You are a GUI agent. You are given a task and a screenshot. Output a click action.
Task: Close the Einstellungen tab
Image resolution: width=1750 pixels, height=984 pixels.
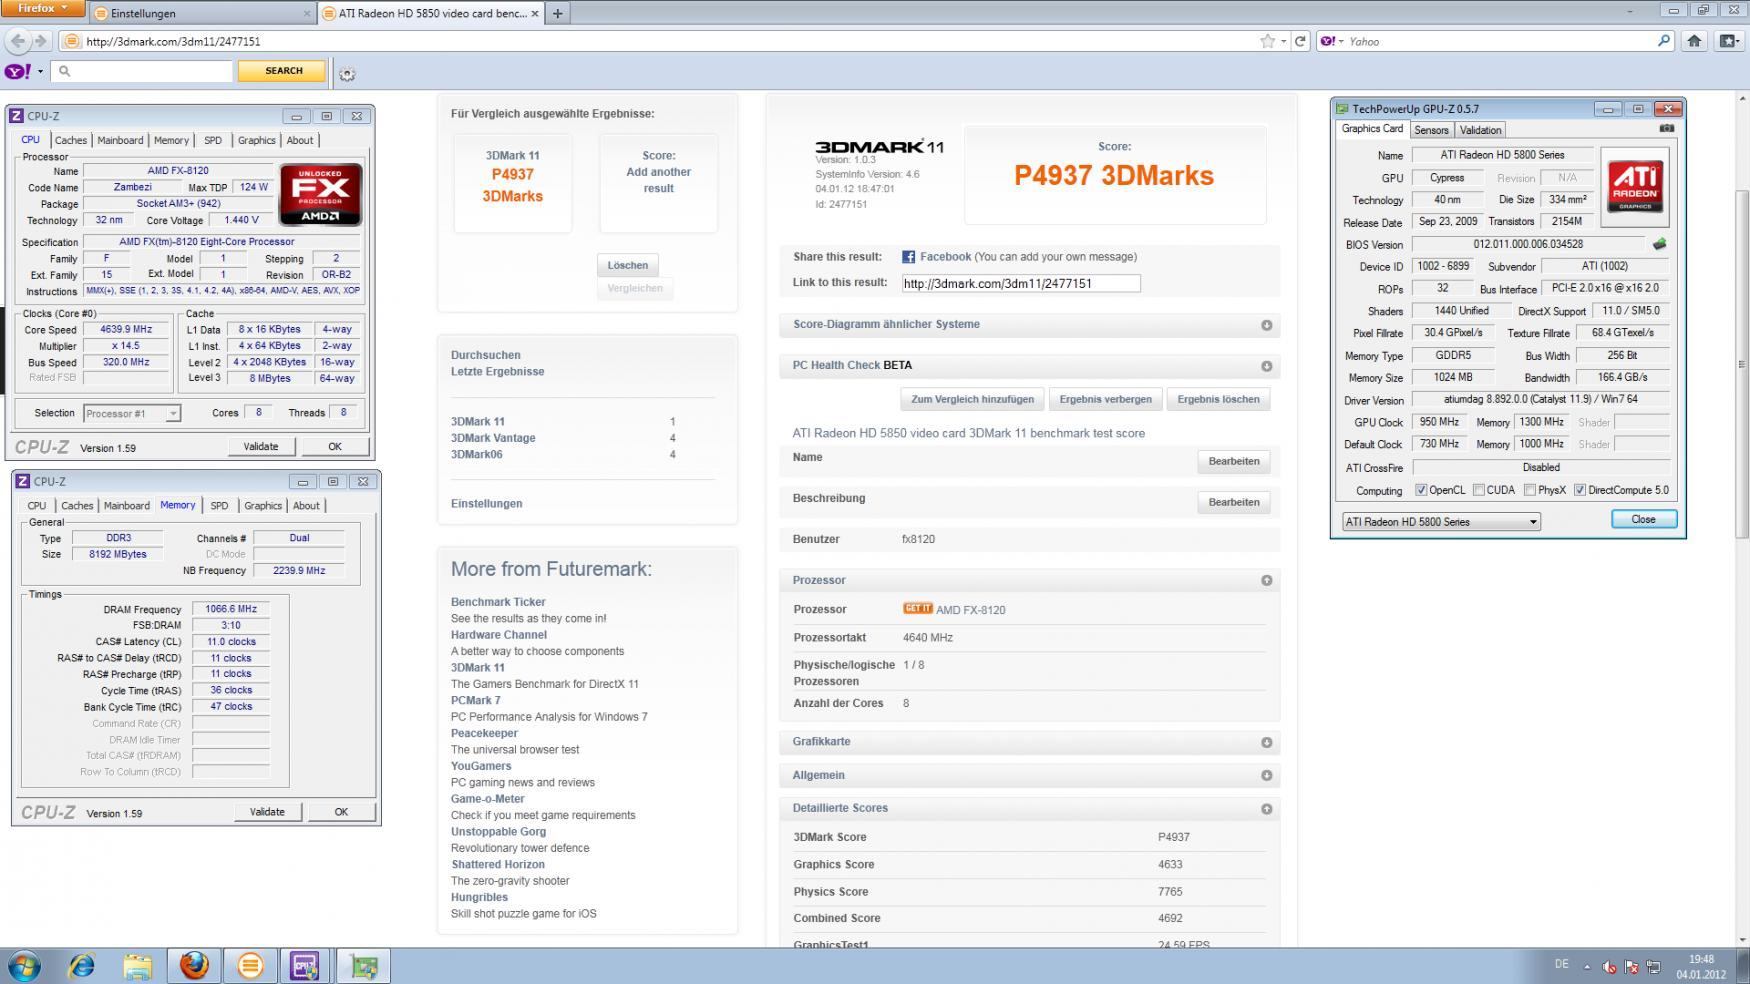pos(306,14)
